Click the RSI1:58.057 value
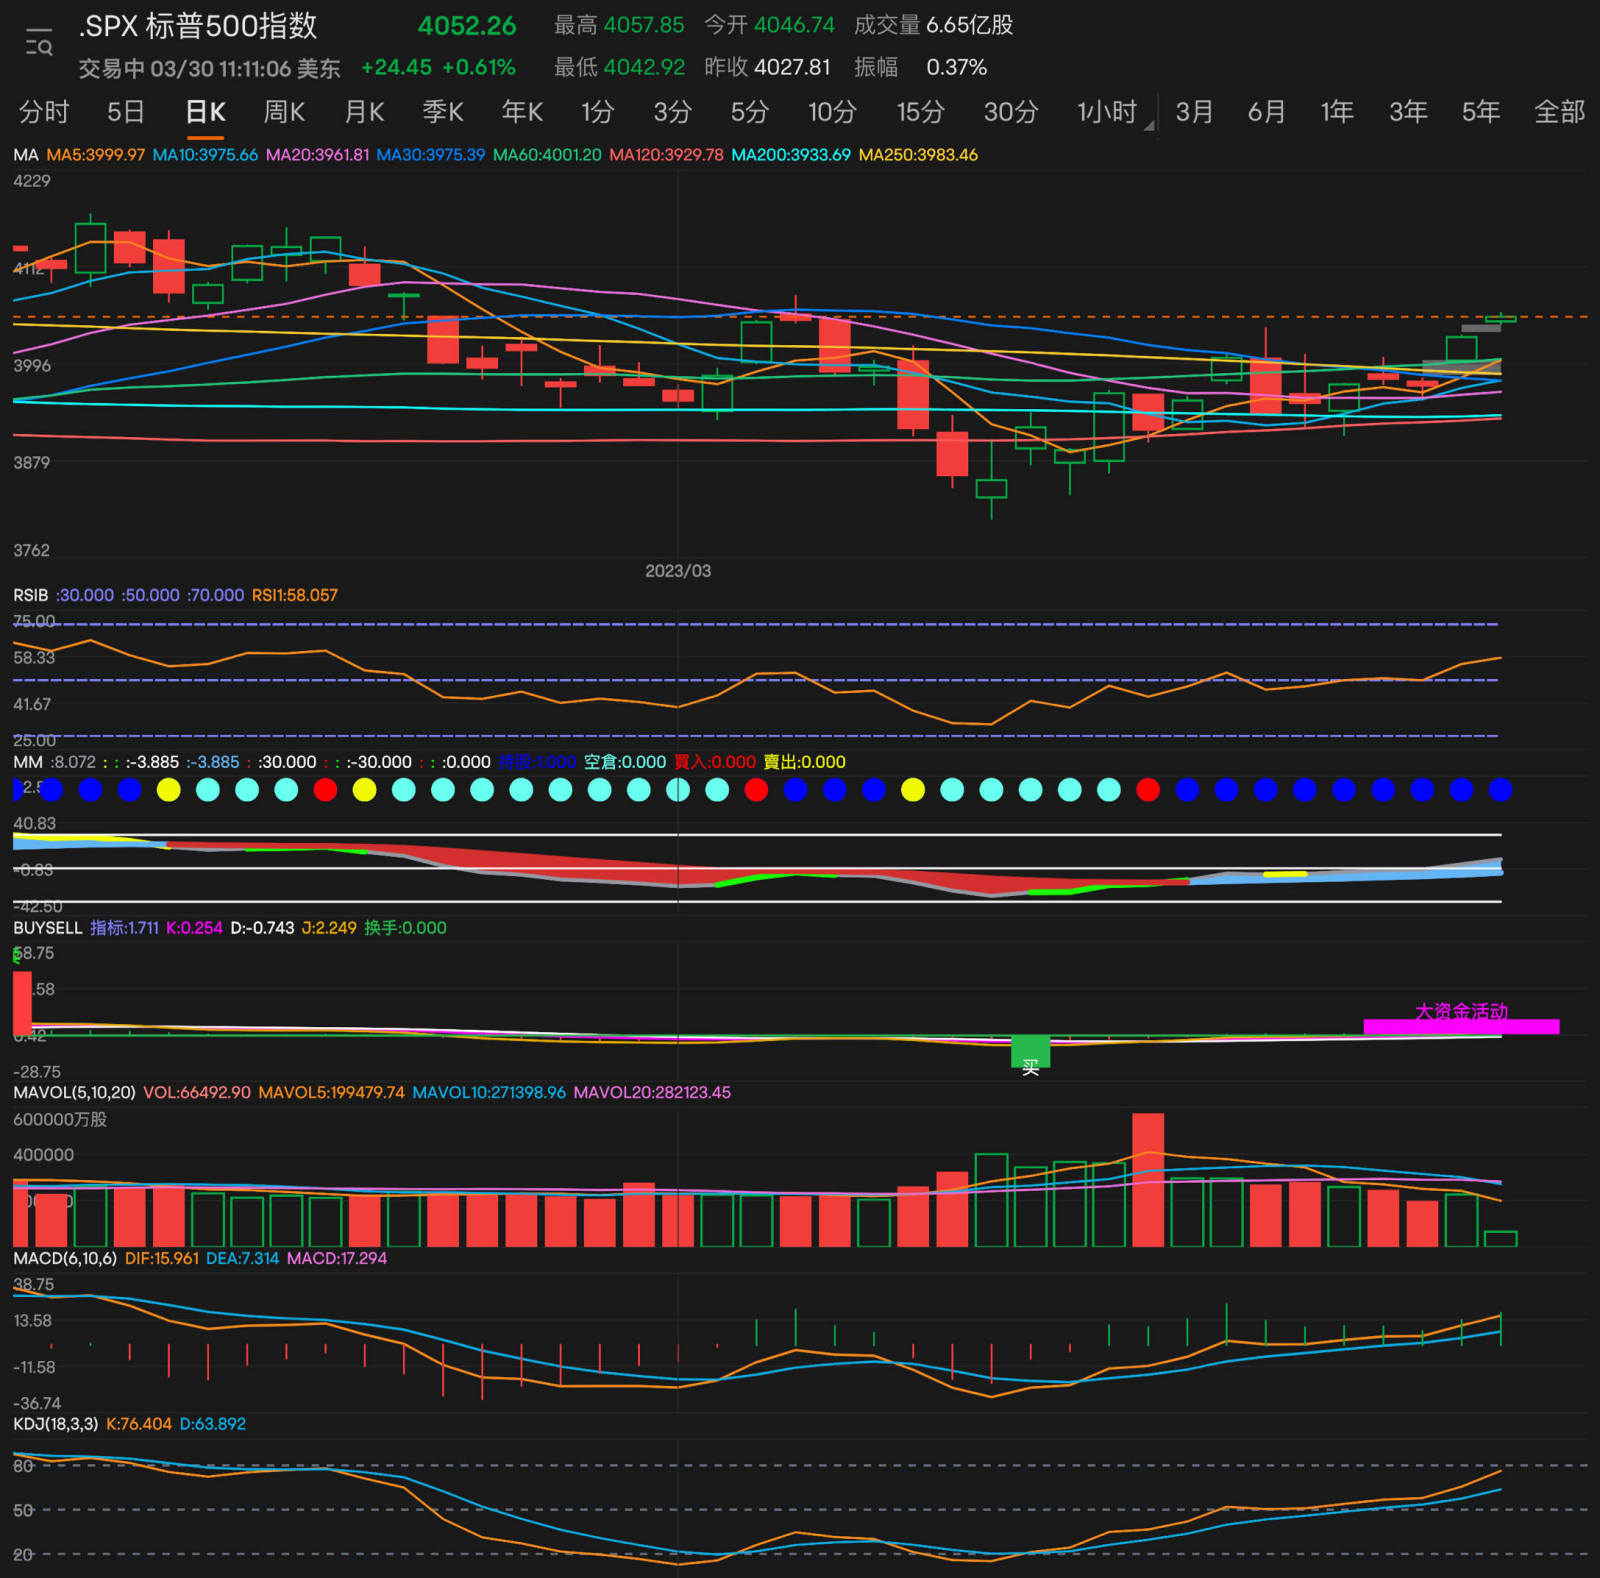This screenshot has height=1578, width=1600. [295, 595]
